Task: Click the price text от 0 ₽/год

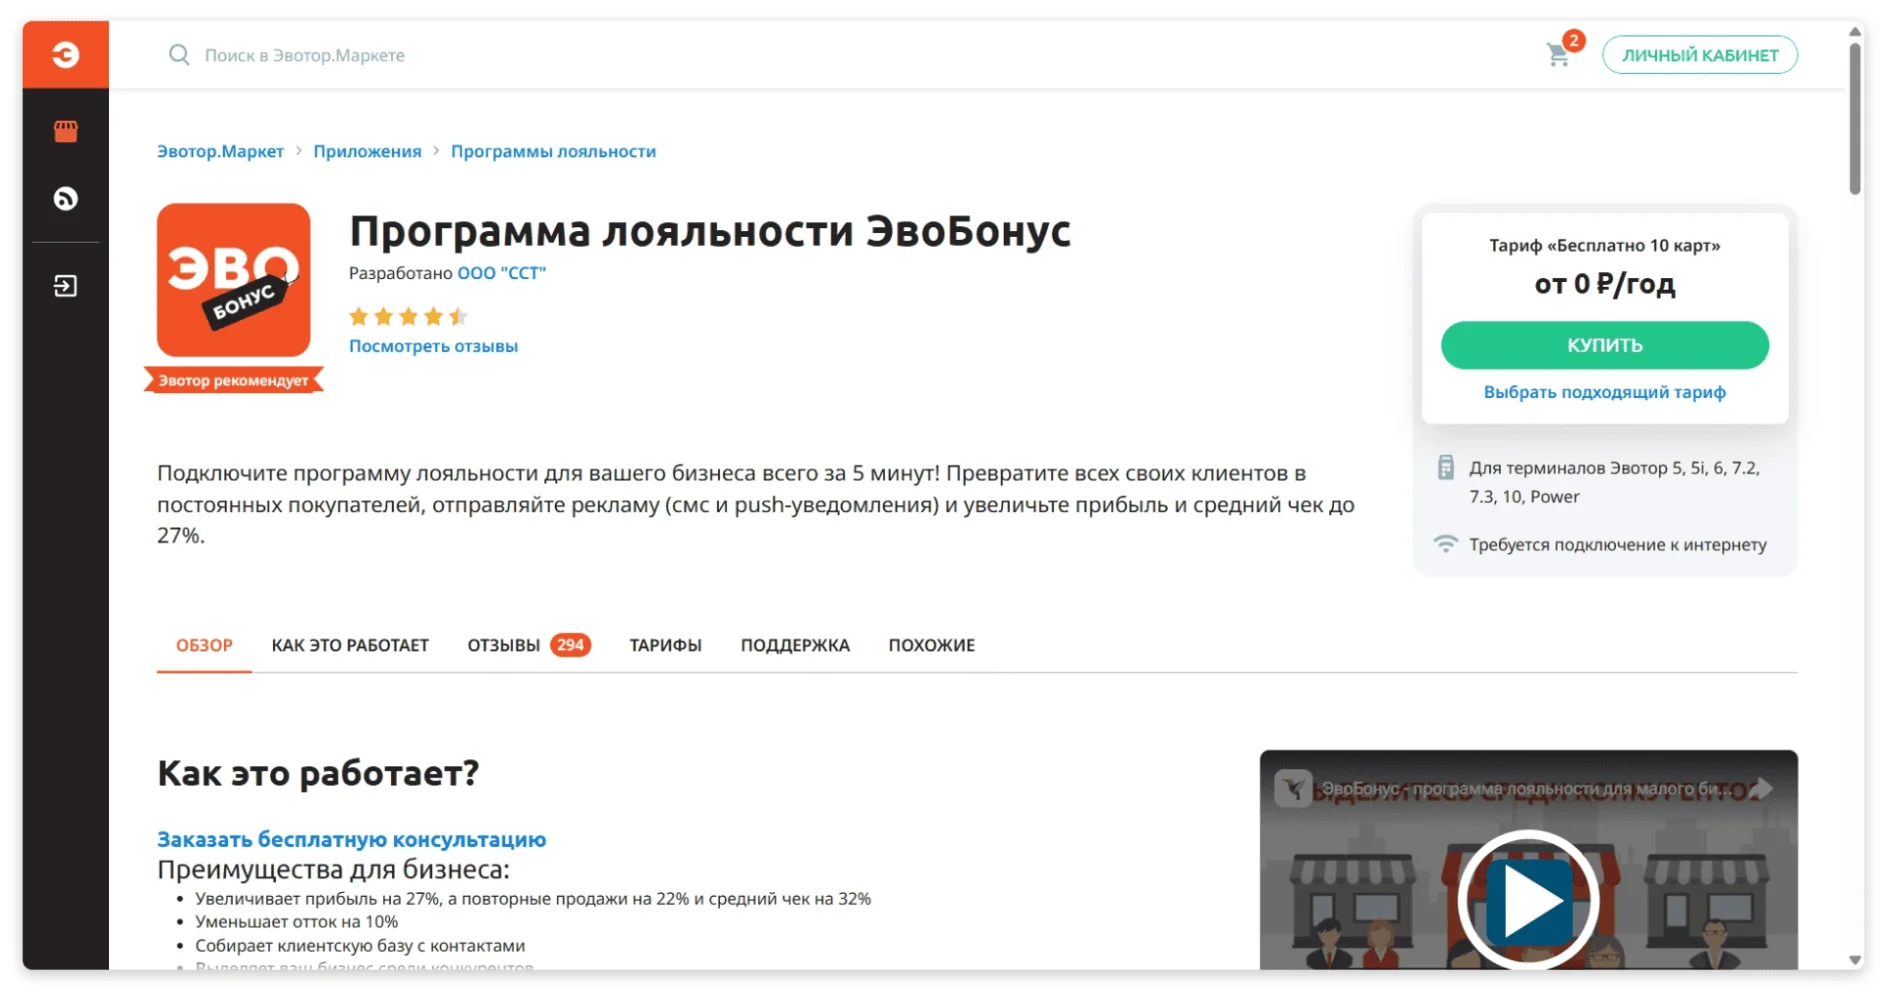Action: (1604, 284)
